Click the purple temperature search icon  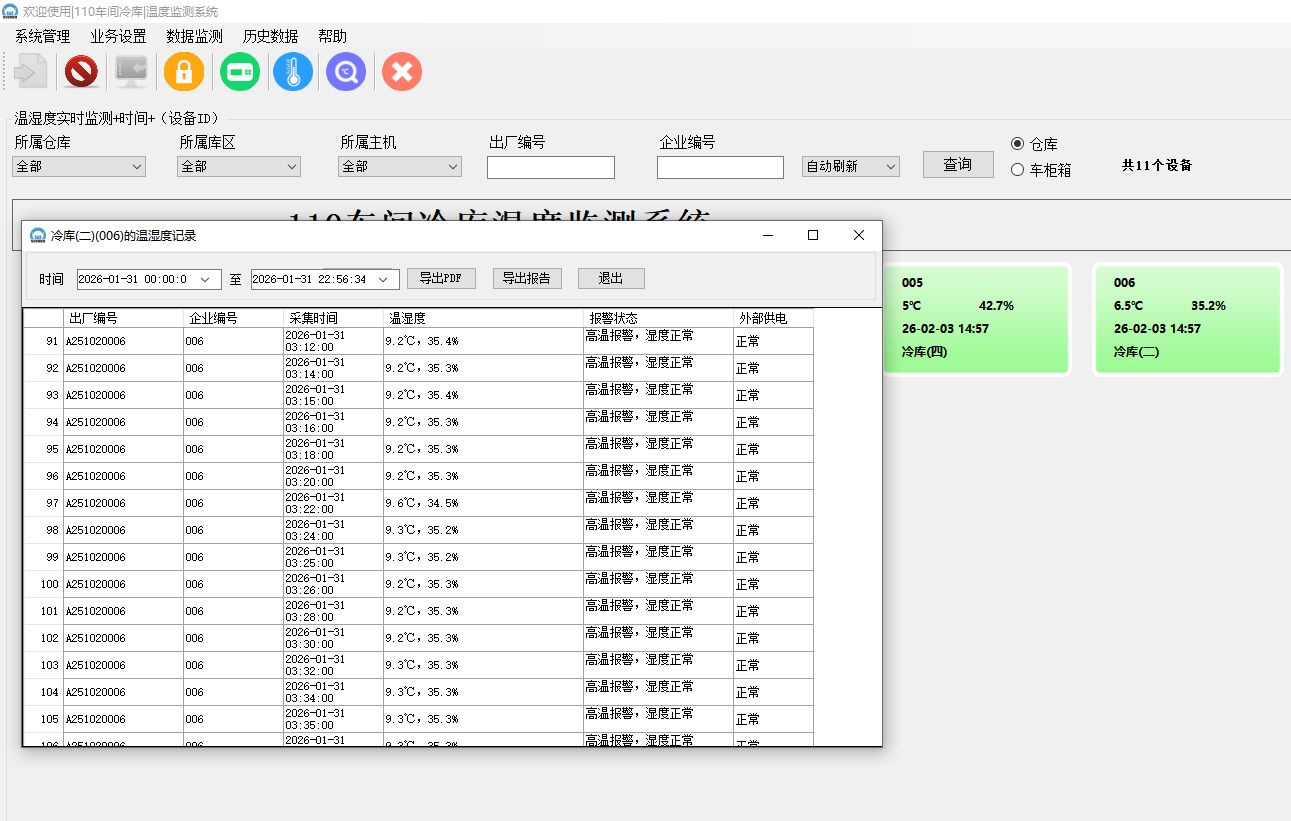[346, 72]
